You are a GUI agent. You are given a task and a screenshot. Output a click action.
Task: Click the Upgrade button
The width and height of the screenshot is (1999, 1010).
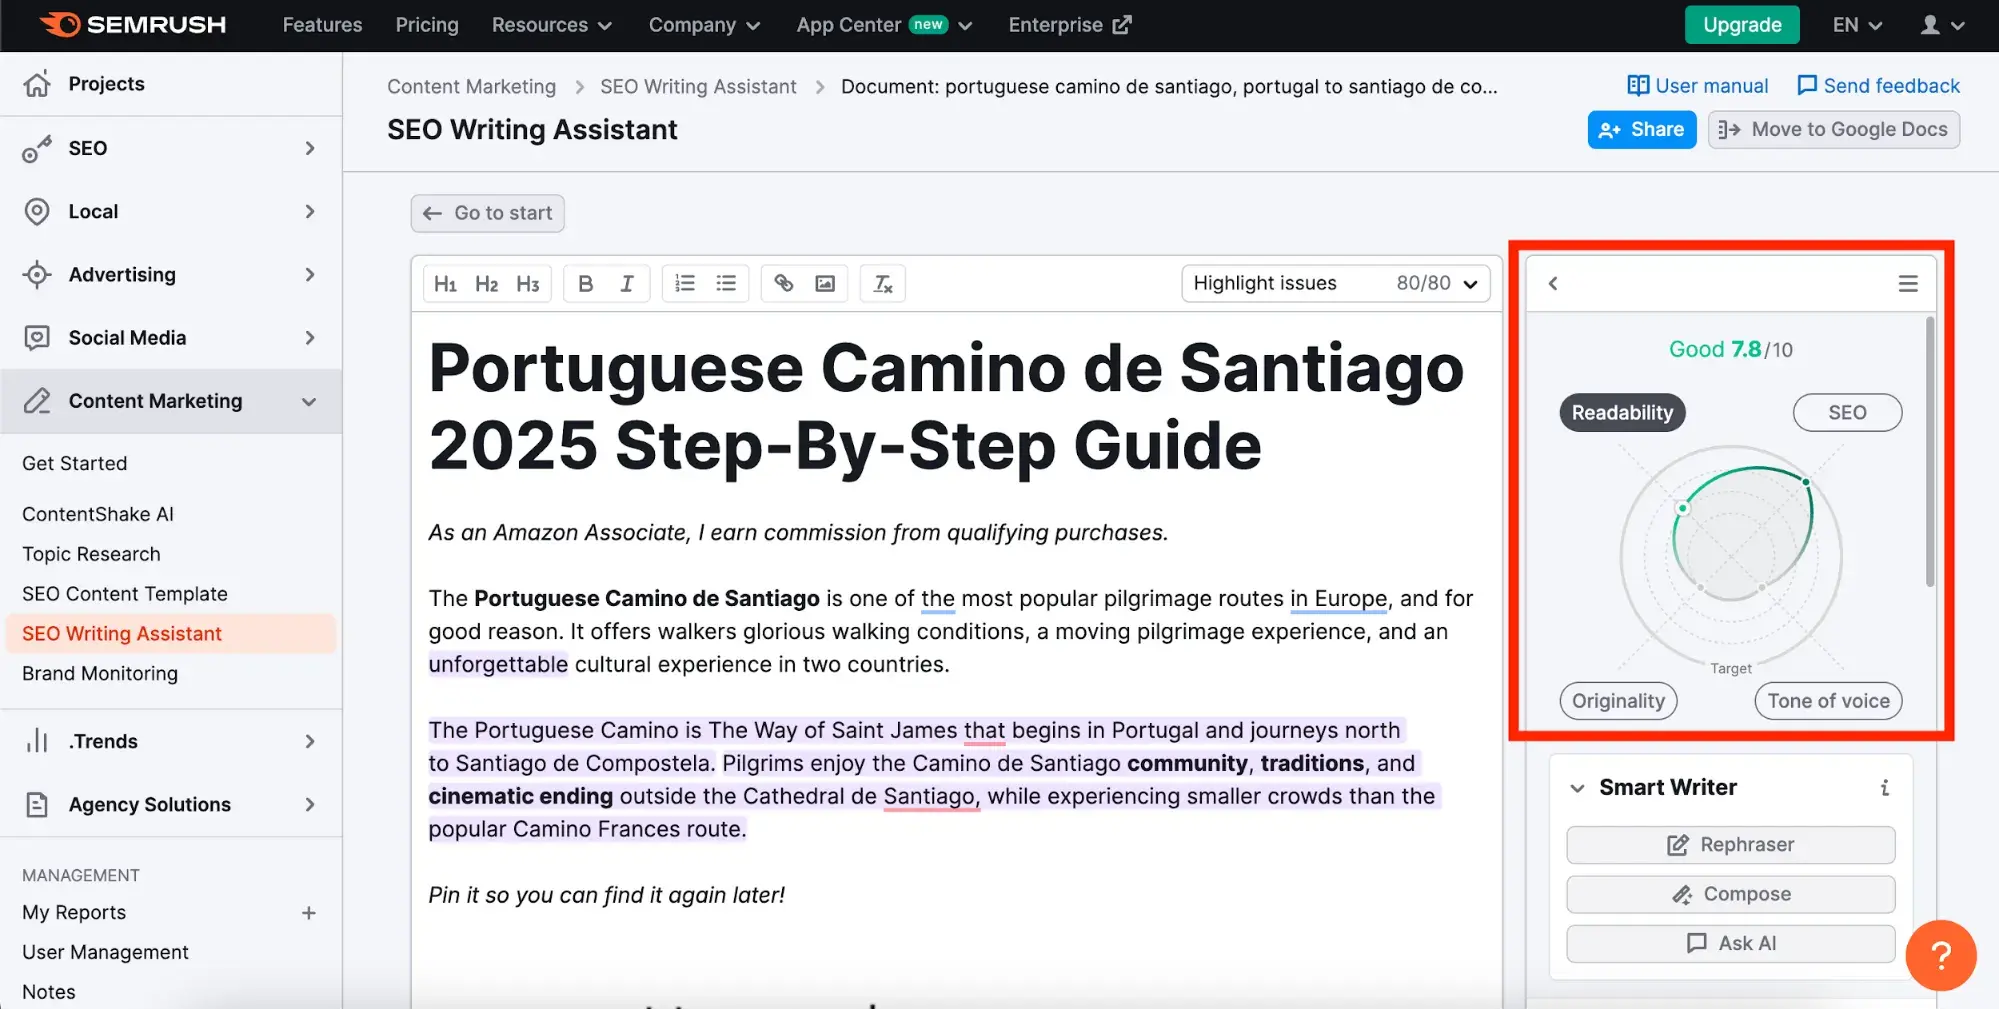point(1742,25)
